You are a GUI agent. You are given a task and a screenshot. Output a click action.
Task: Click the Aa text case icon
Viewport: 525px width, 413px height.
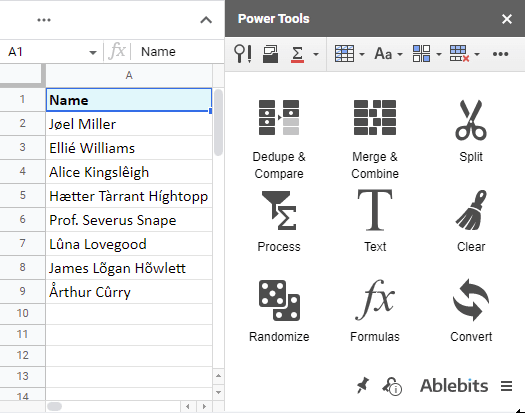383,54
